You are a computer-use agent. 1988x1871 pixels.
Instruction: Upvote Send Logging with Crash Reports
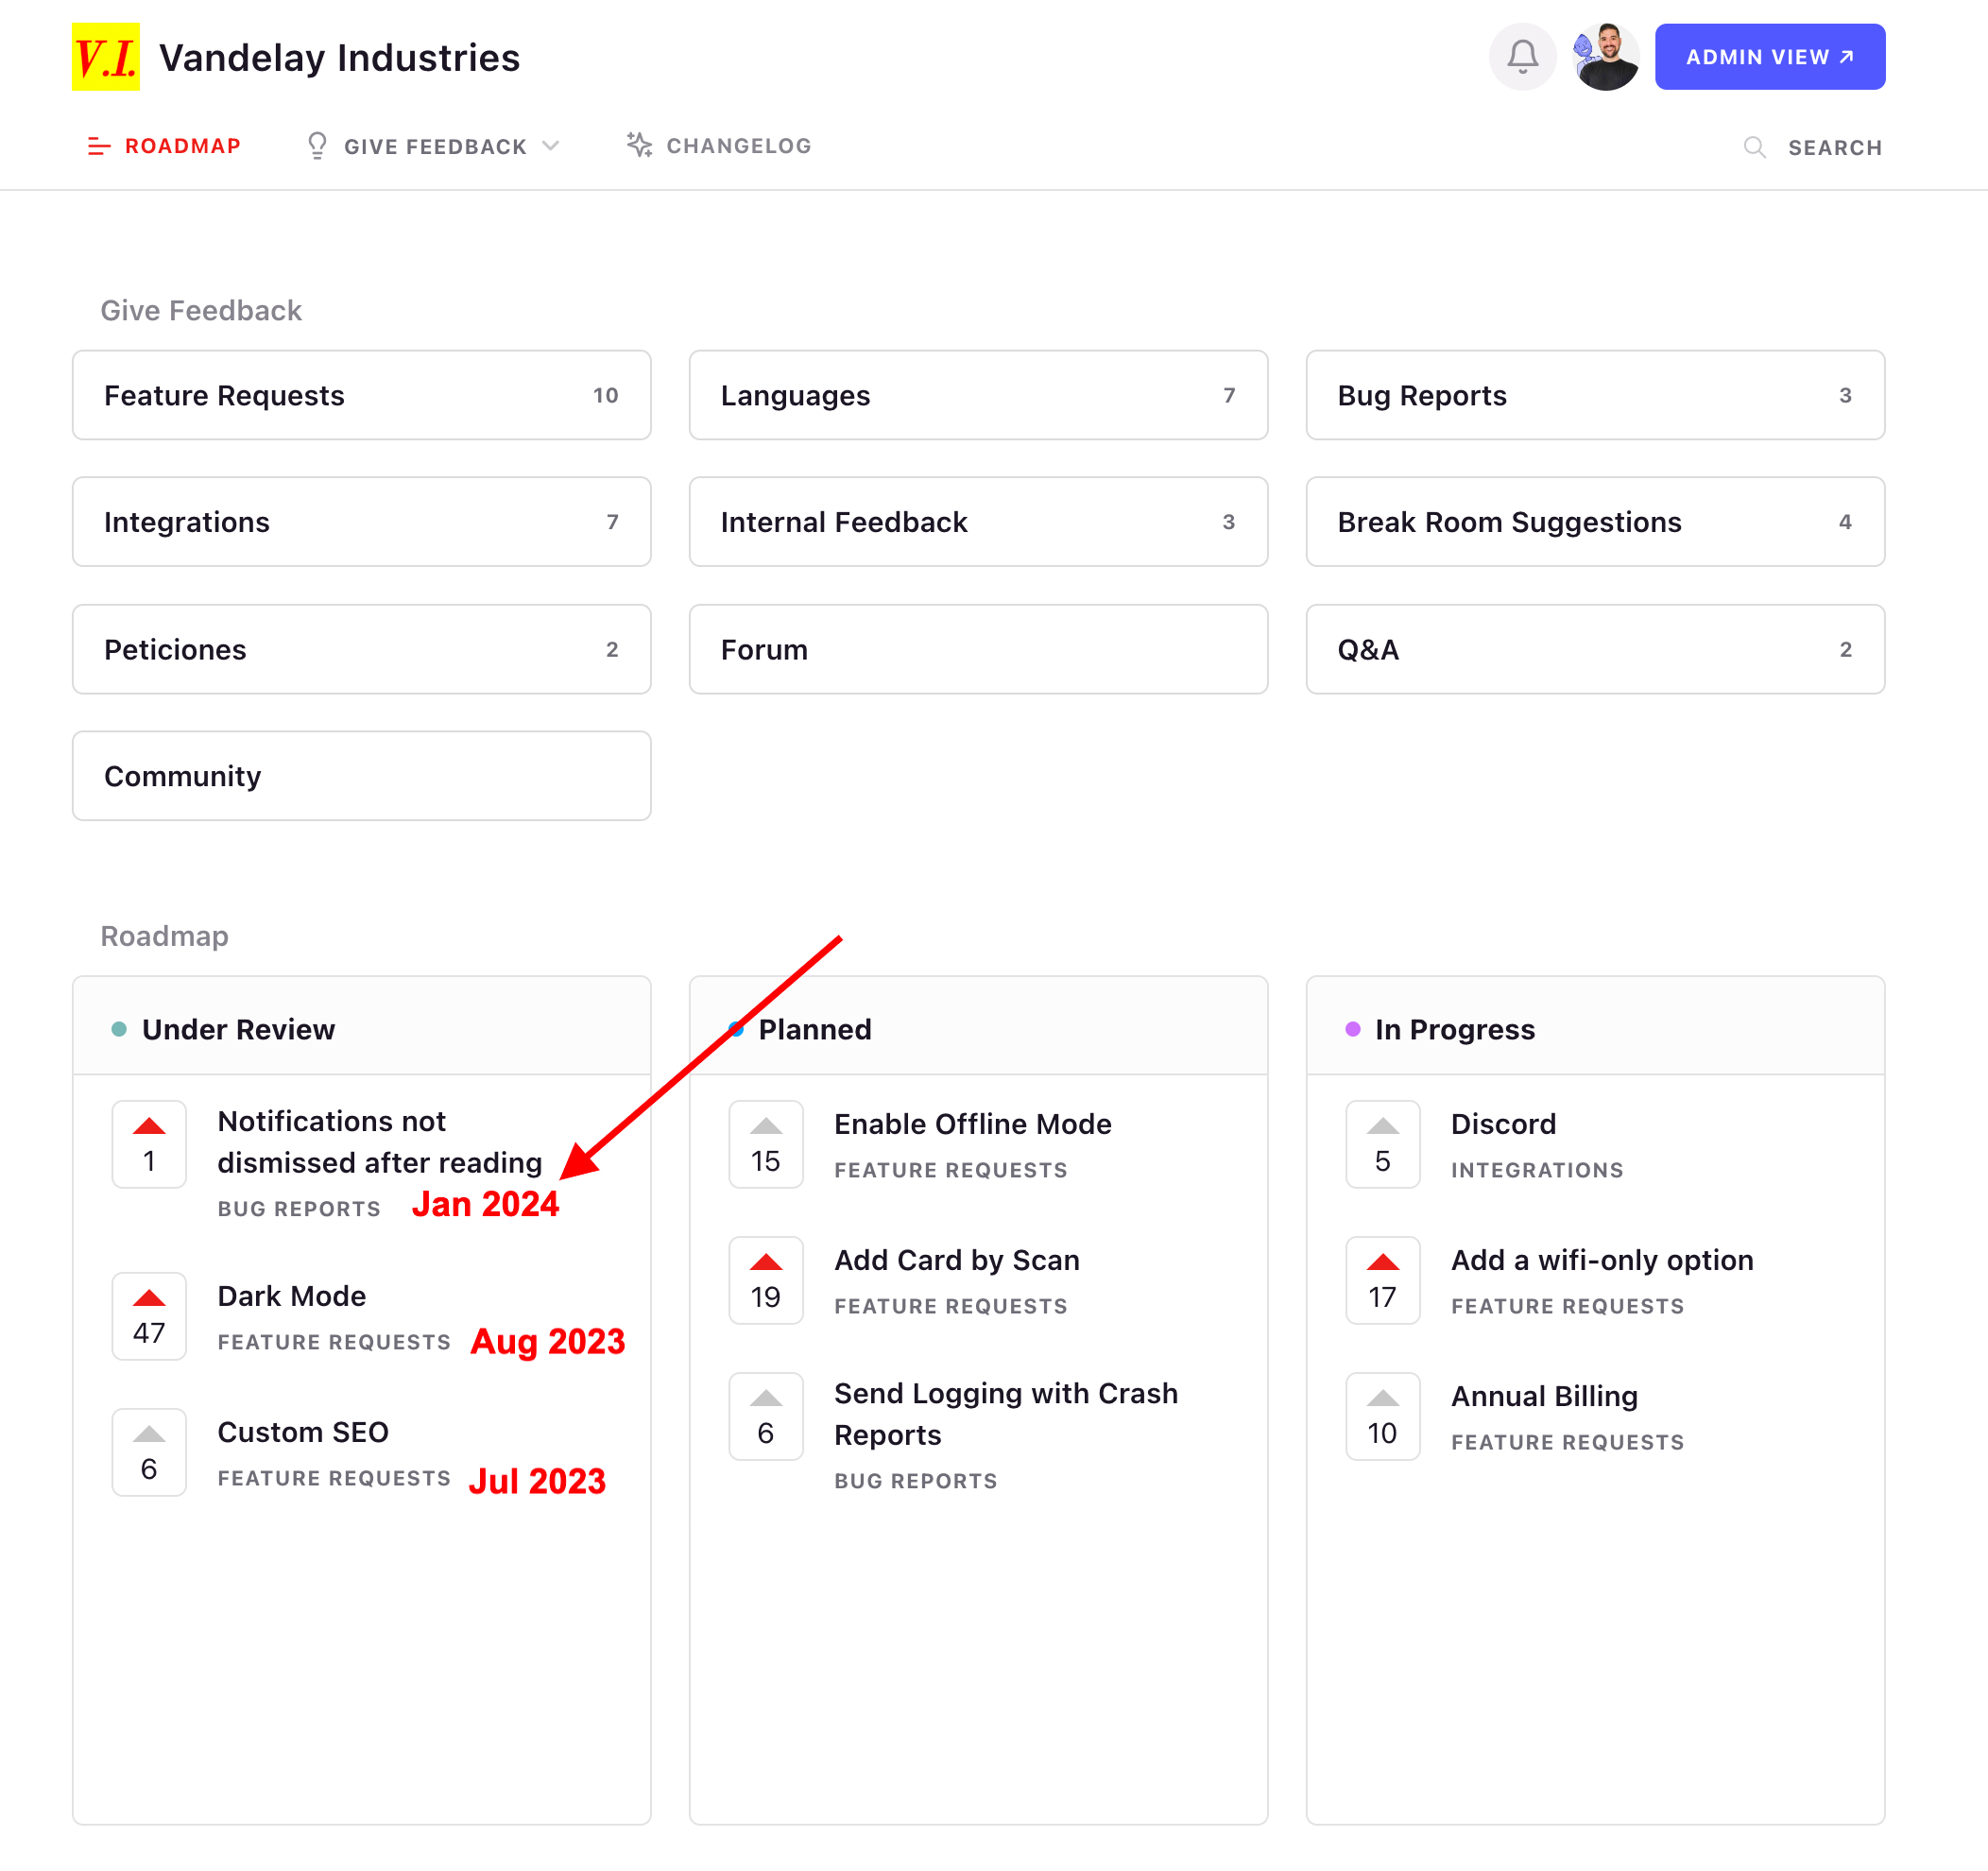766,1416
